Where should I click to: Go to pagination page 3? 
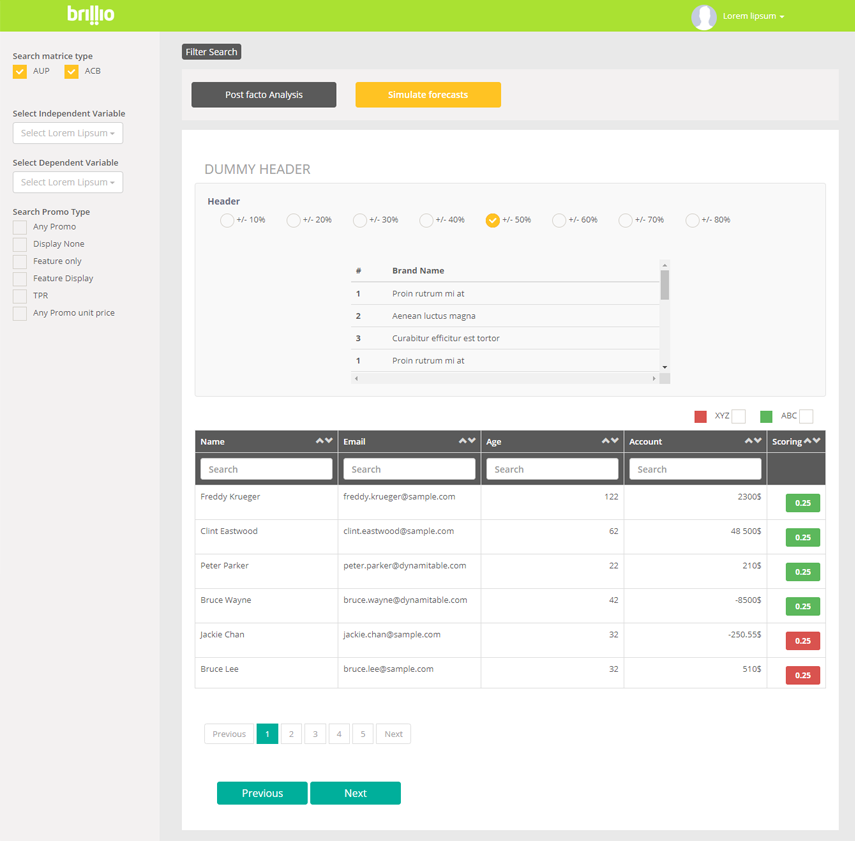(x=315, y=734)
